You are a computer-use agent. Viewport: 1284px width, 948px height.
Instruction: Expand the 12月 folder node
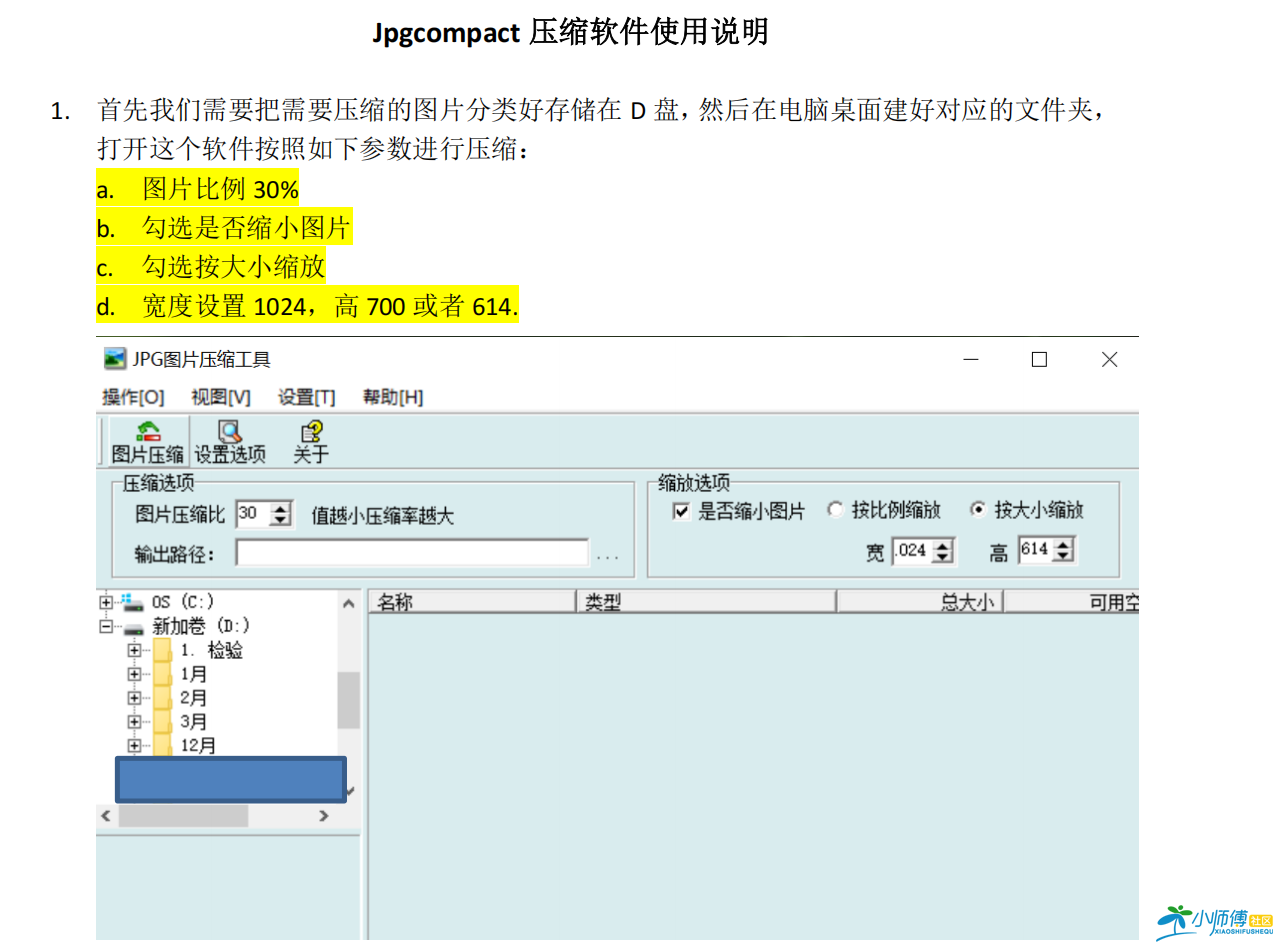pos(134,745)
